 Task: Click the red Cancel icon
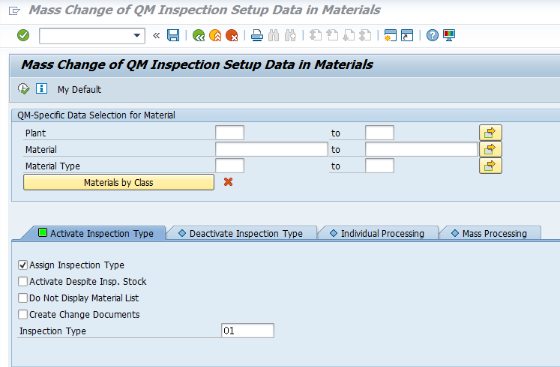click(x=232, y=35)
